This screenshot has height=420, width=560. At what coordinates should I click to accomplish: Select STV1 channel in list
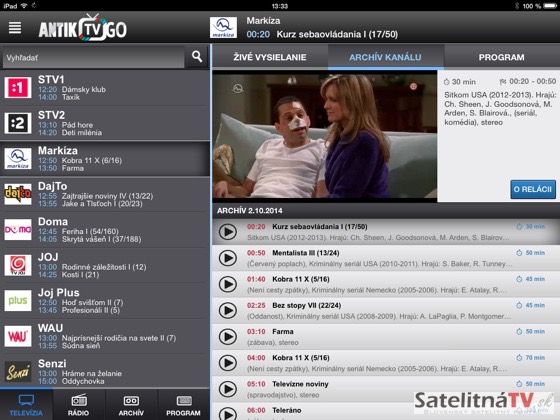pyautogui.click(x=105, y=88)
